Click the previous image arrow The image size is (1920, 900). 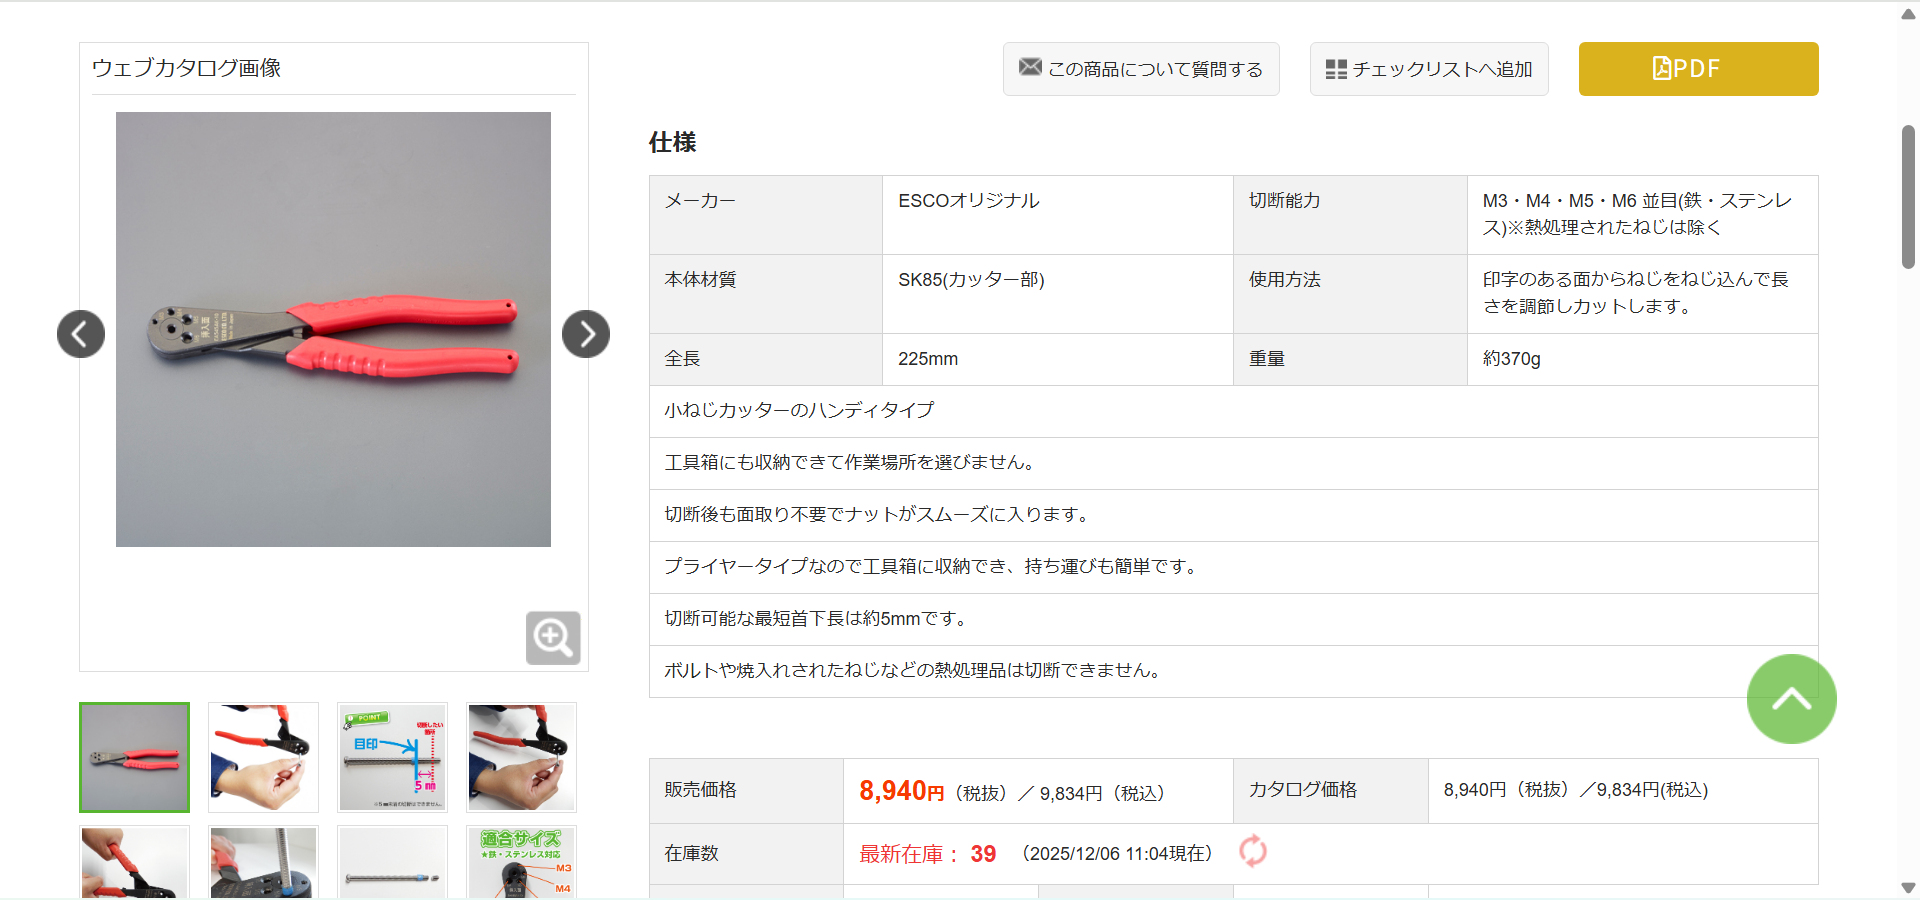(81, 334)
